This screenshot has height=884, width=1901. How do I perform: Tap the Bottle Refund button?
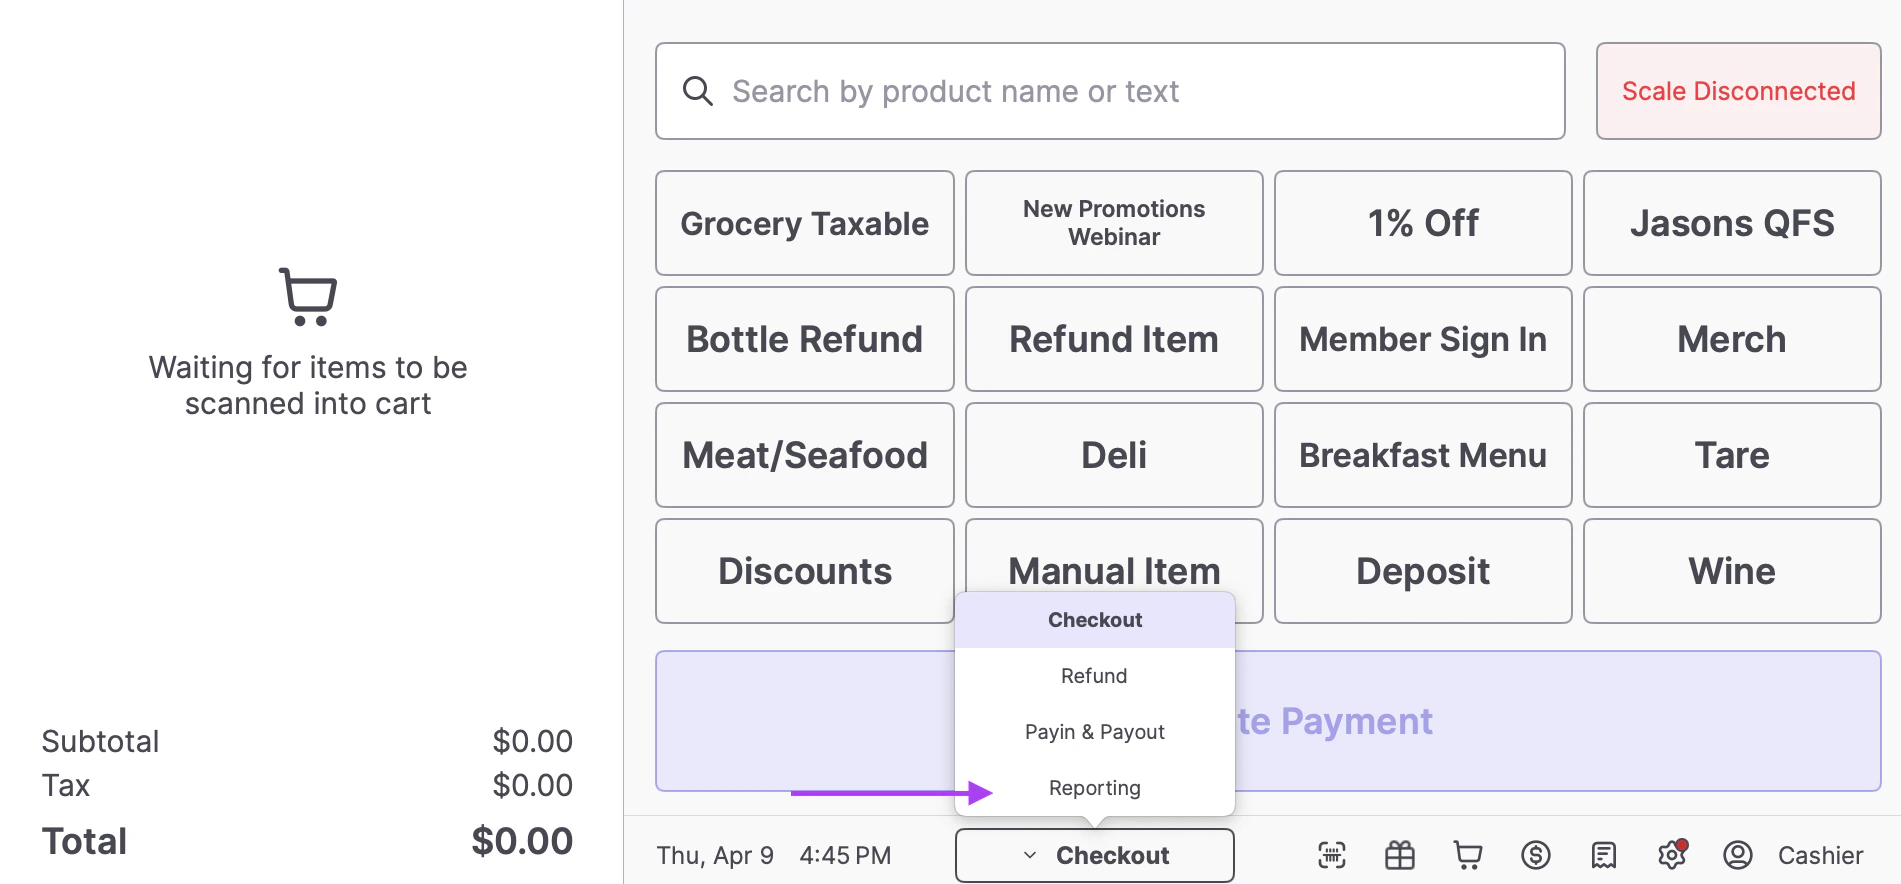click(x=805, y=339)
